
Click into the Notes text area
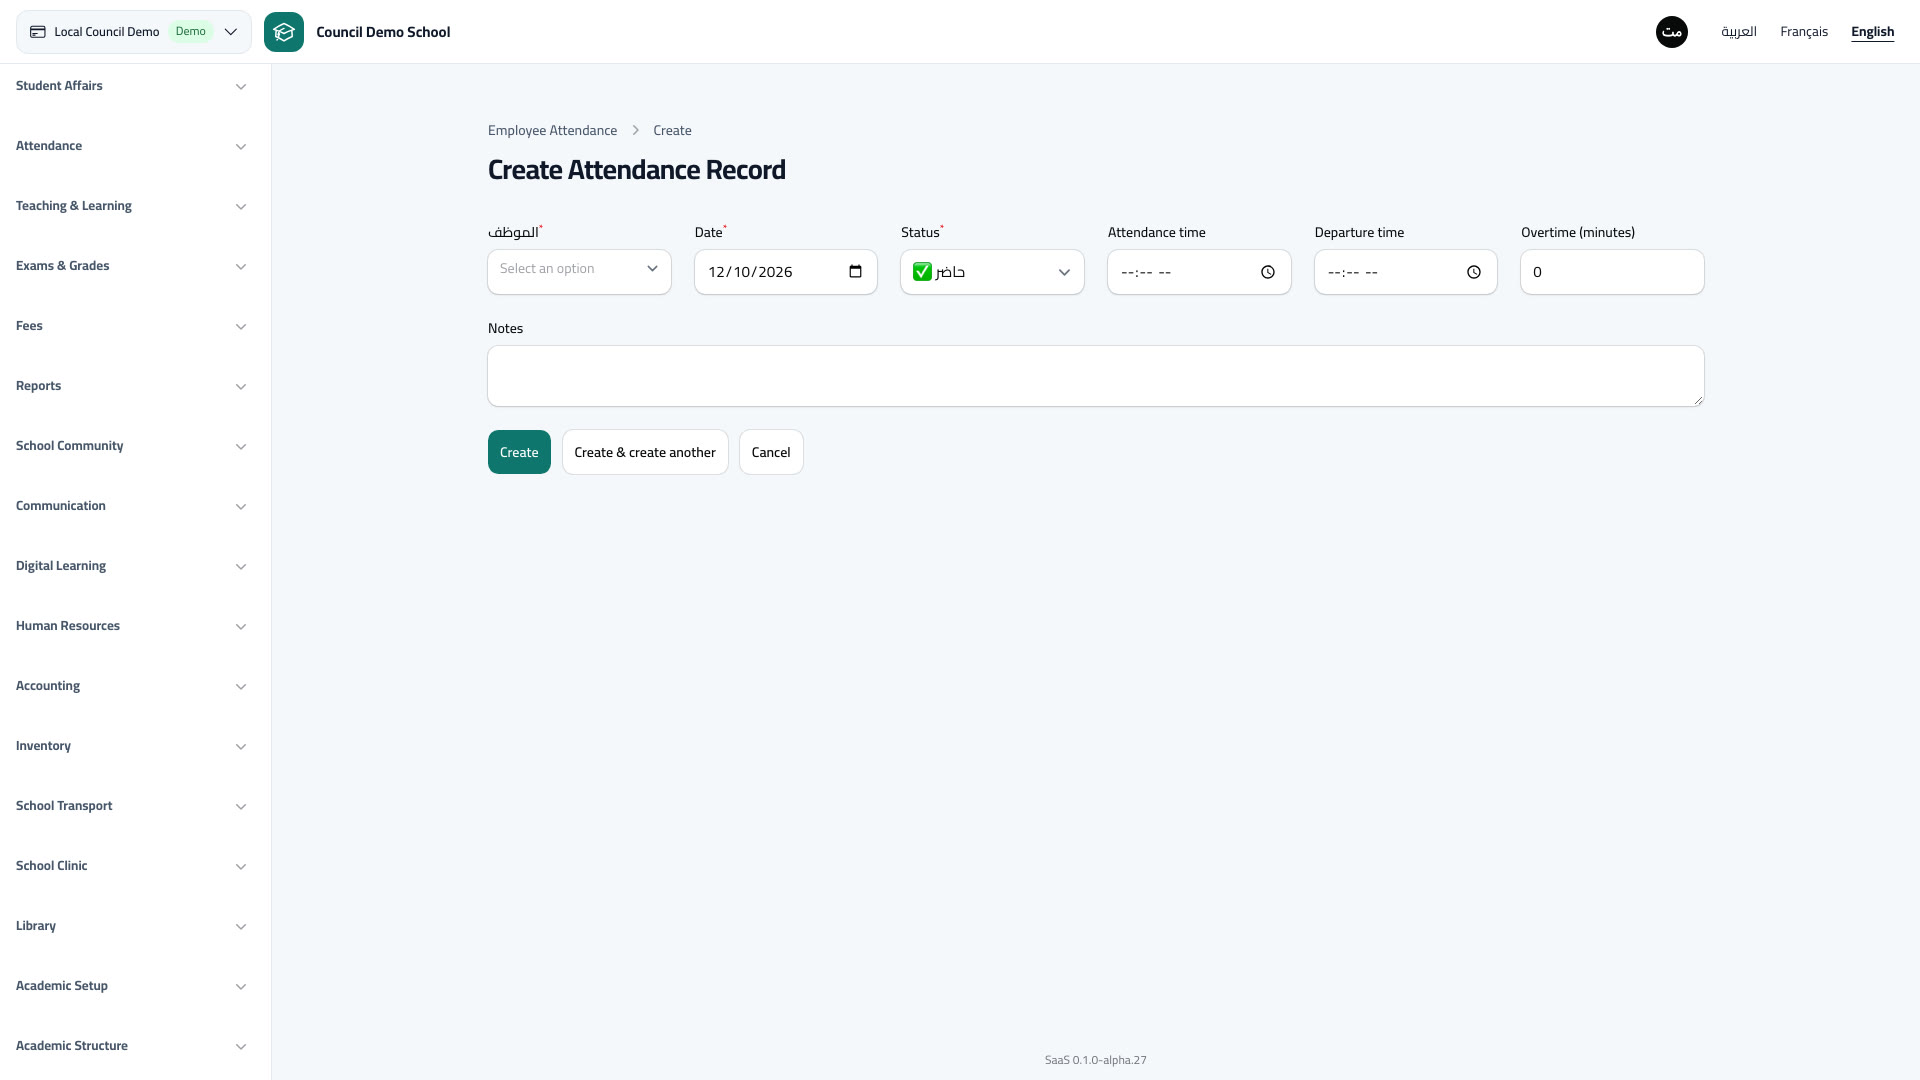1096,376
